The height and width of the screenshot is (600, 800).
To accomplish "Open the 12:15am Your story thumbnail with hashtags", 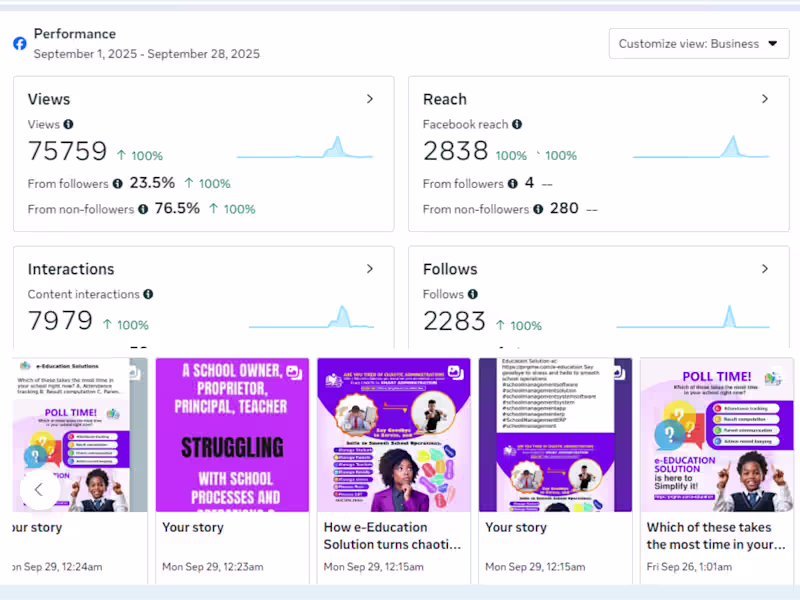I will (555, 435).
